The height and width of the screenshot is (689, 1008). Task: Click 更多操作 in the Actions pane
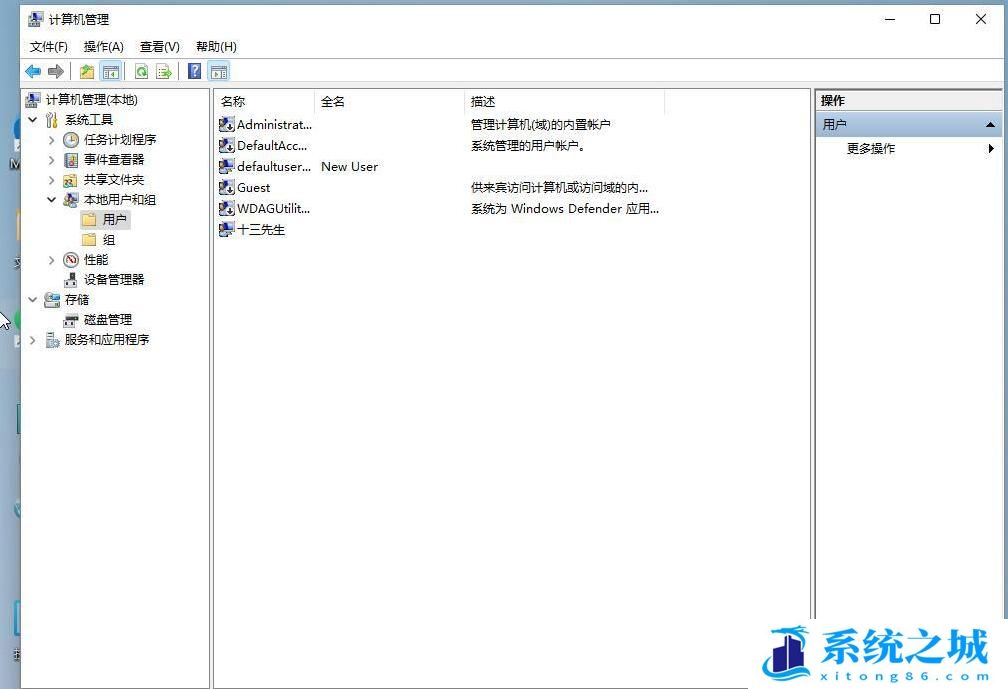coord(870,149)
